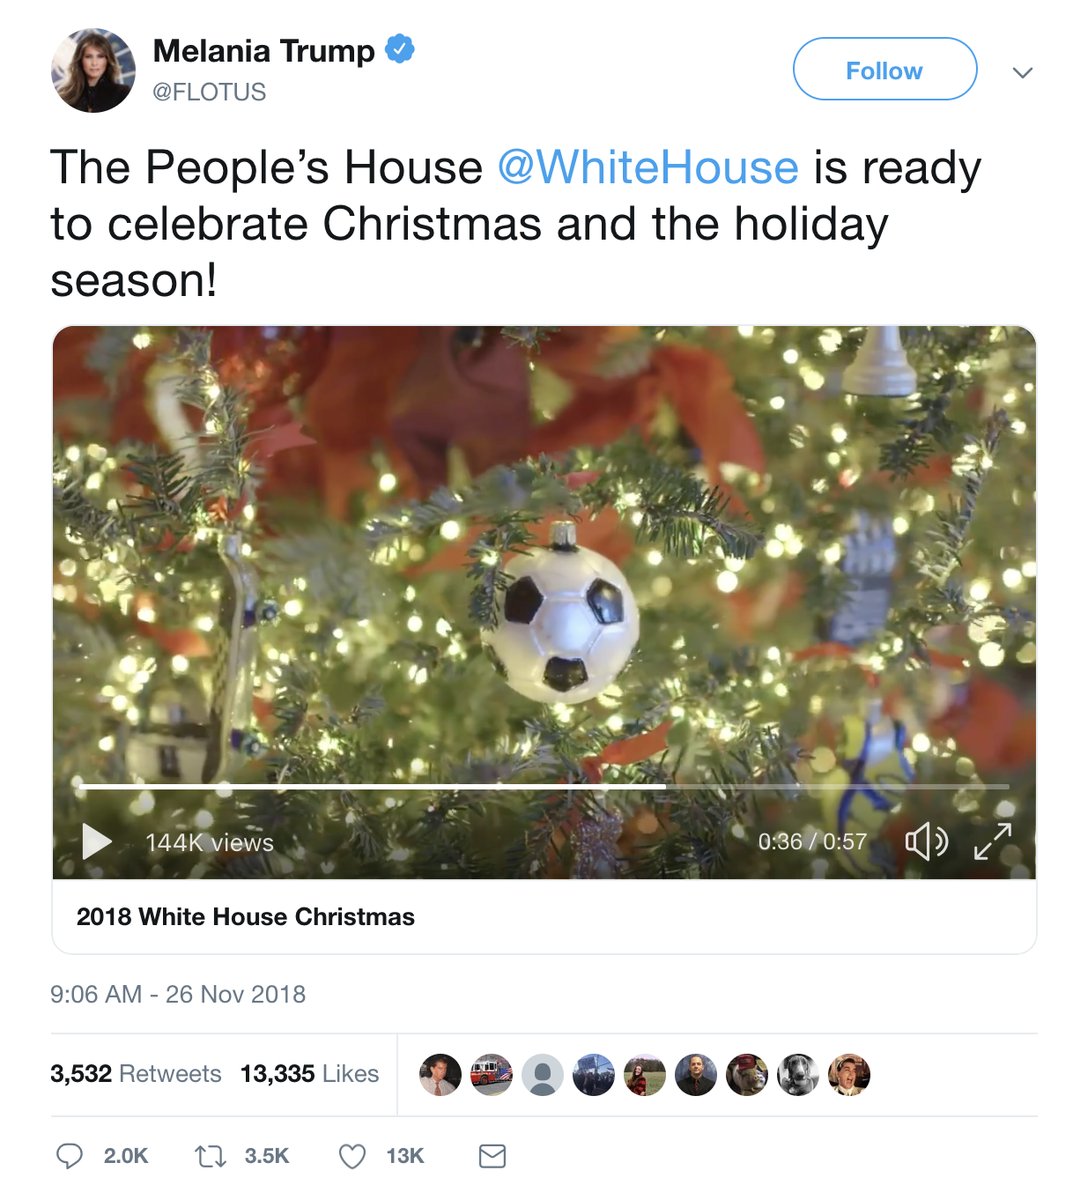Expand the video to fullscreen
Image resolution: width=1073 pixels, height=1200 pixels.
992,841
